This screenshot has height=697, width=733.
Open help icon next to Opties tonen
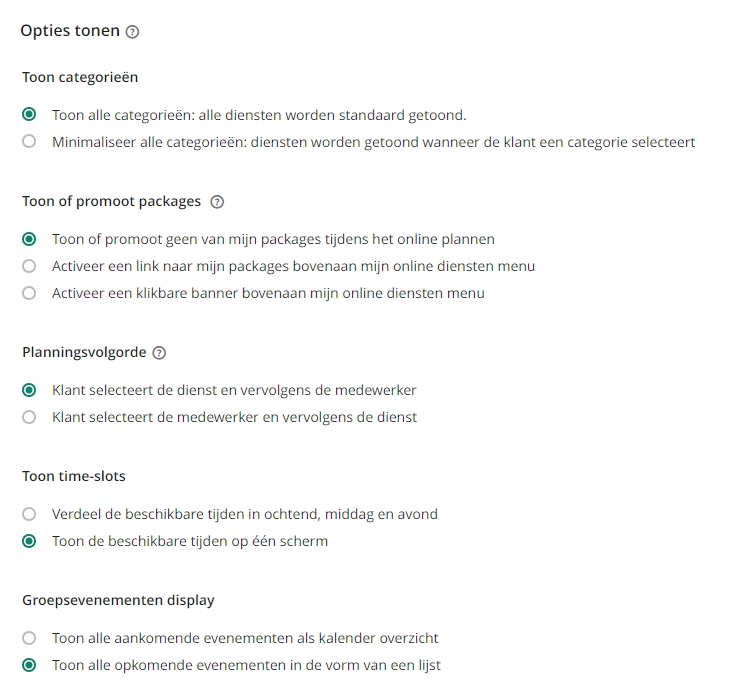pyautogui.click(x=133, y=32)
